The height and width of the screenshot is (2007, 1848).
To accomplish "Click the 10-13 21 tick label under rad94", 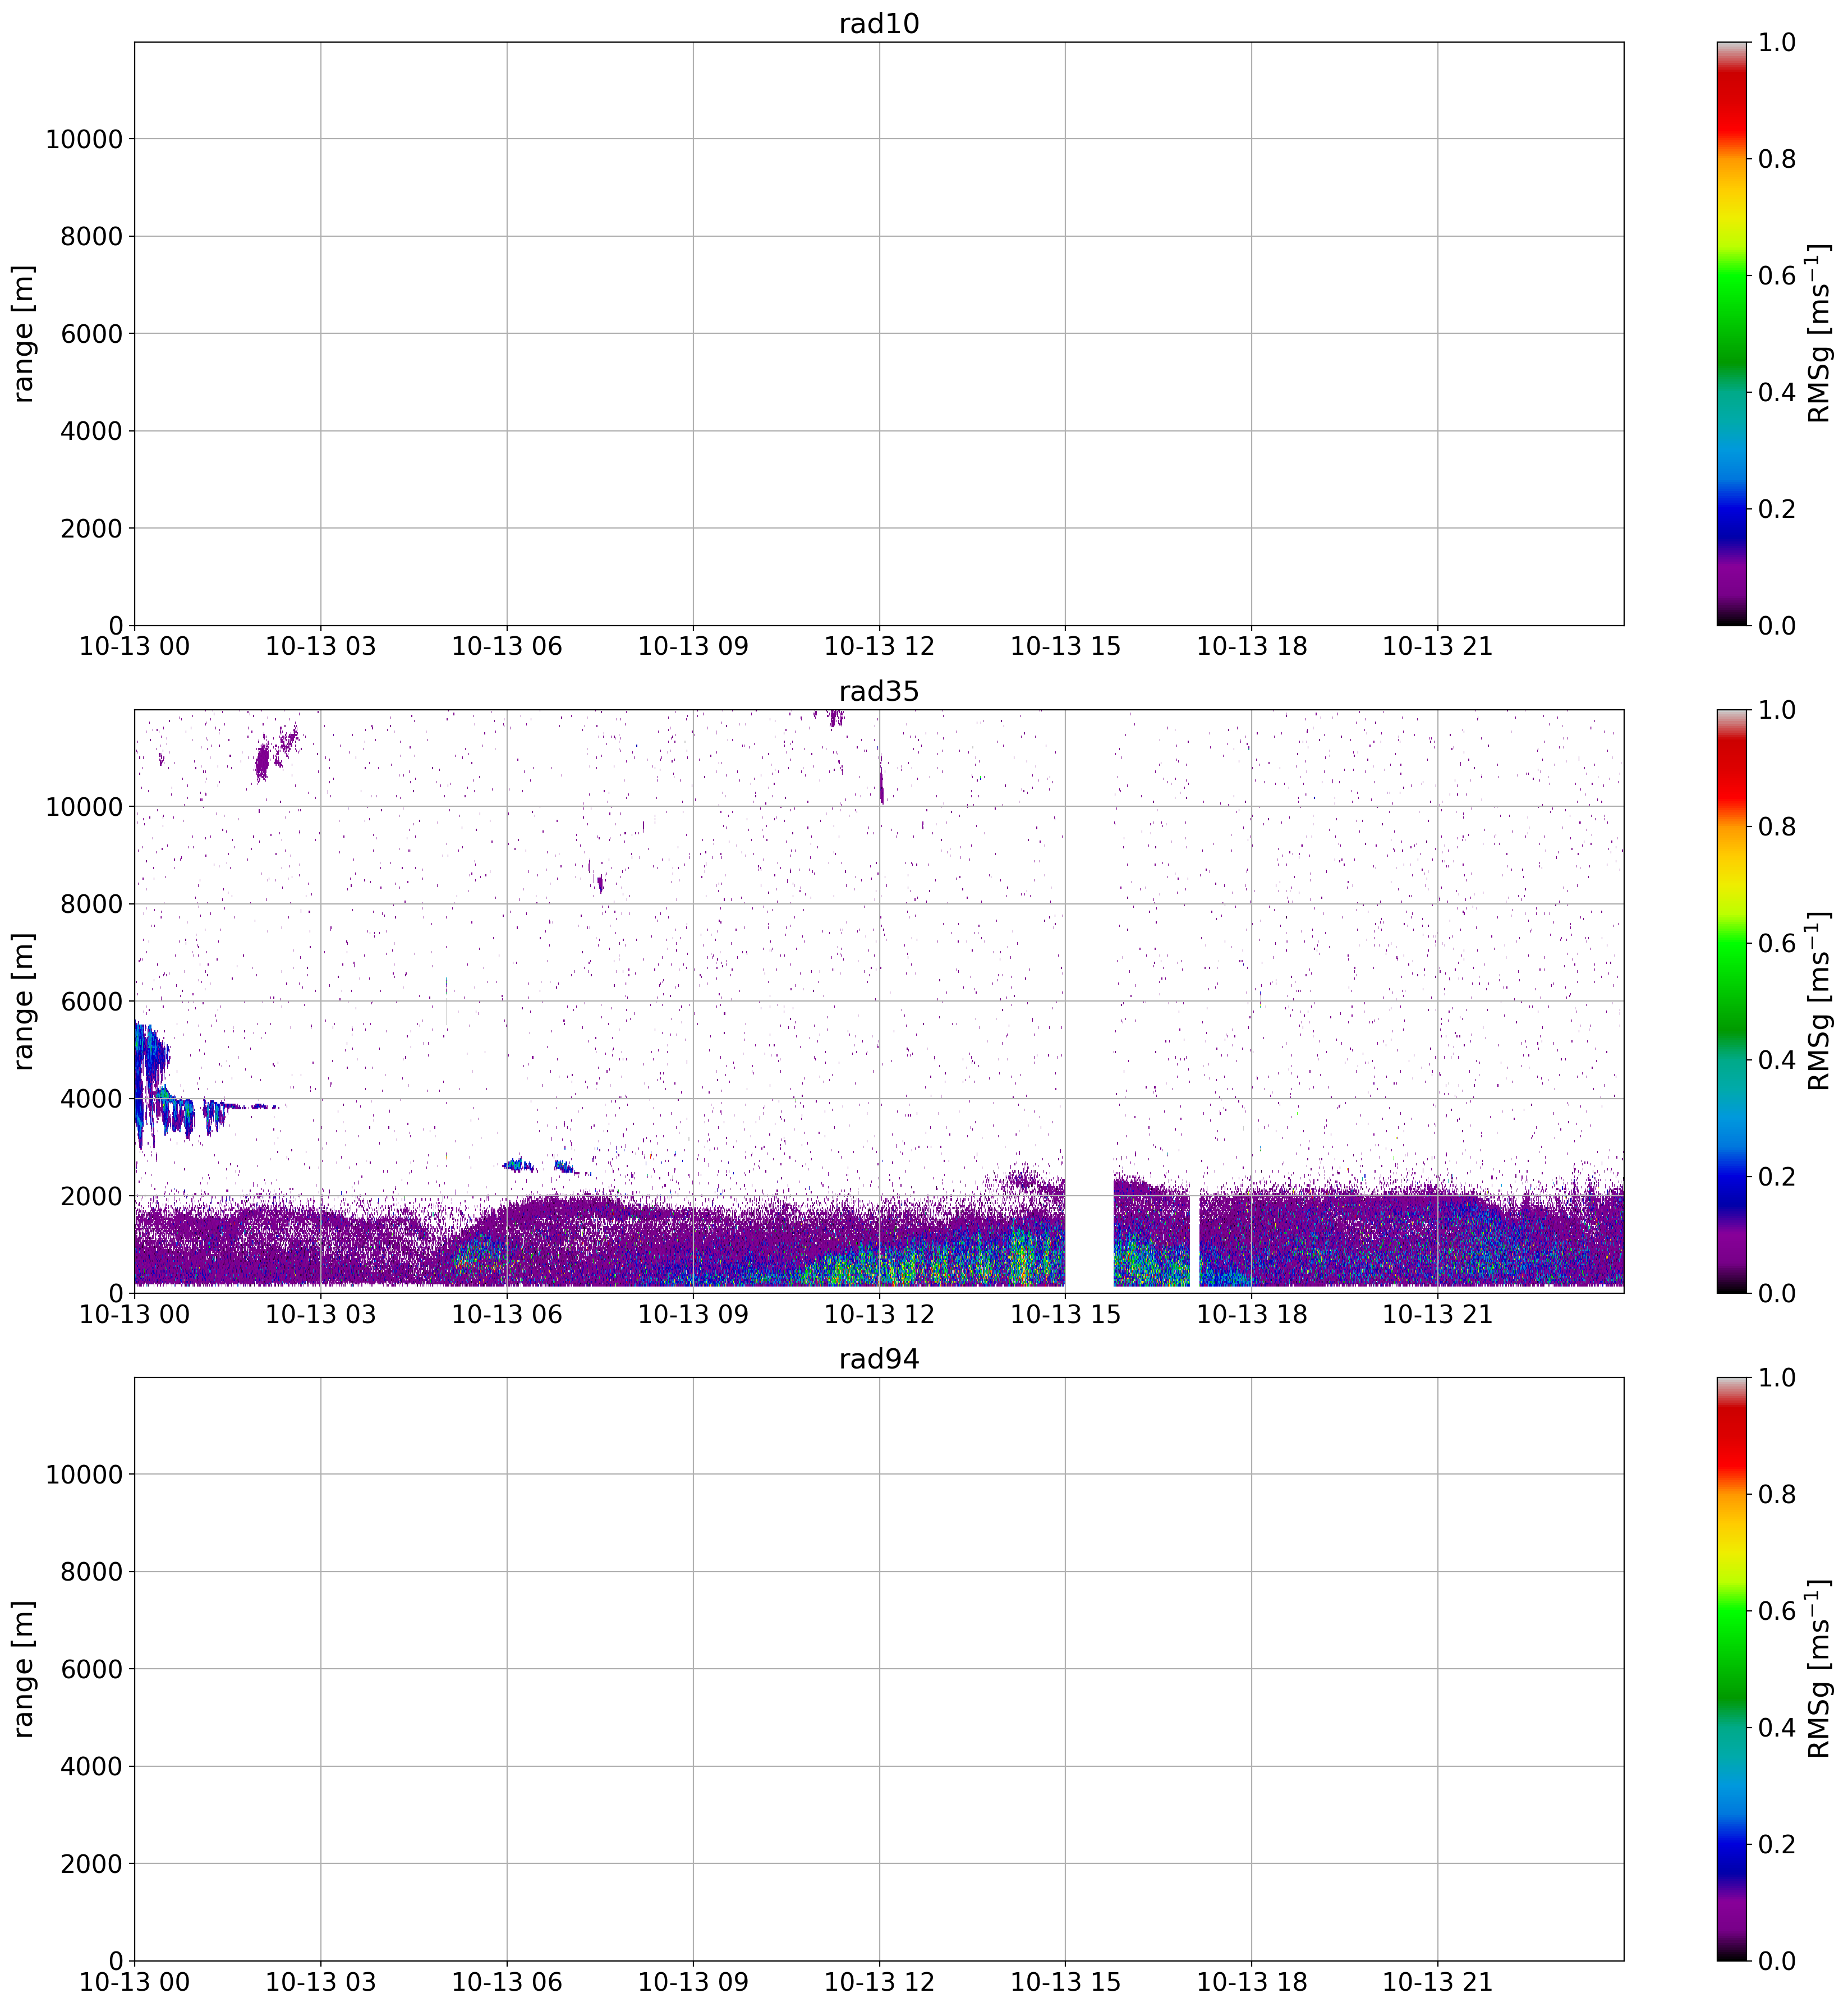I will tap(1437, 1982).
